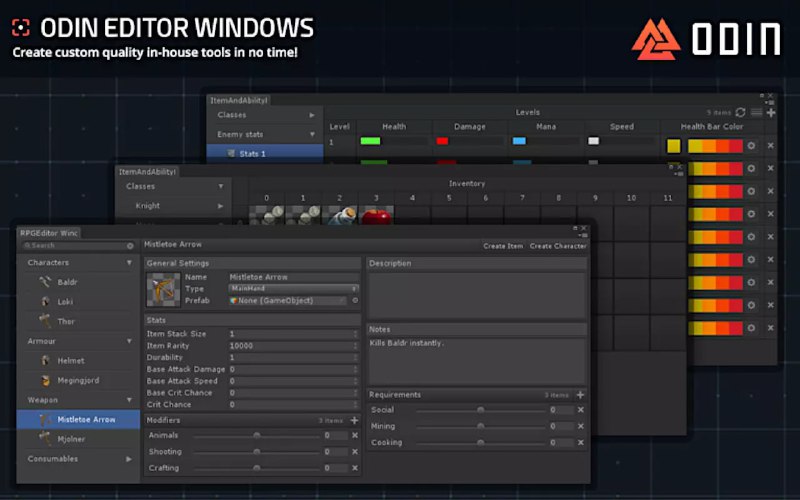Screen dimensions: 800x500
Task: Click the Mistletoe Arrow bow thumbnail
Action: (x=163, y=289)
